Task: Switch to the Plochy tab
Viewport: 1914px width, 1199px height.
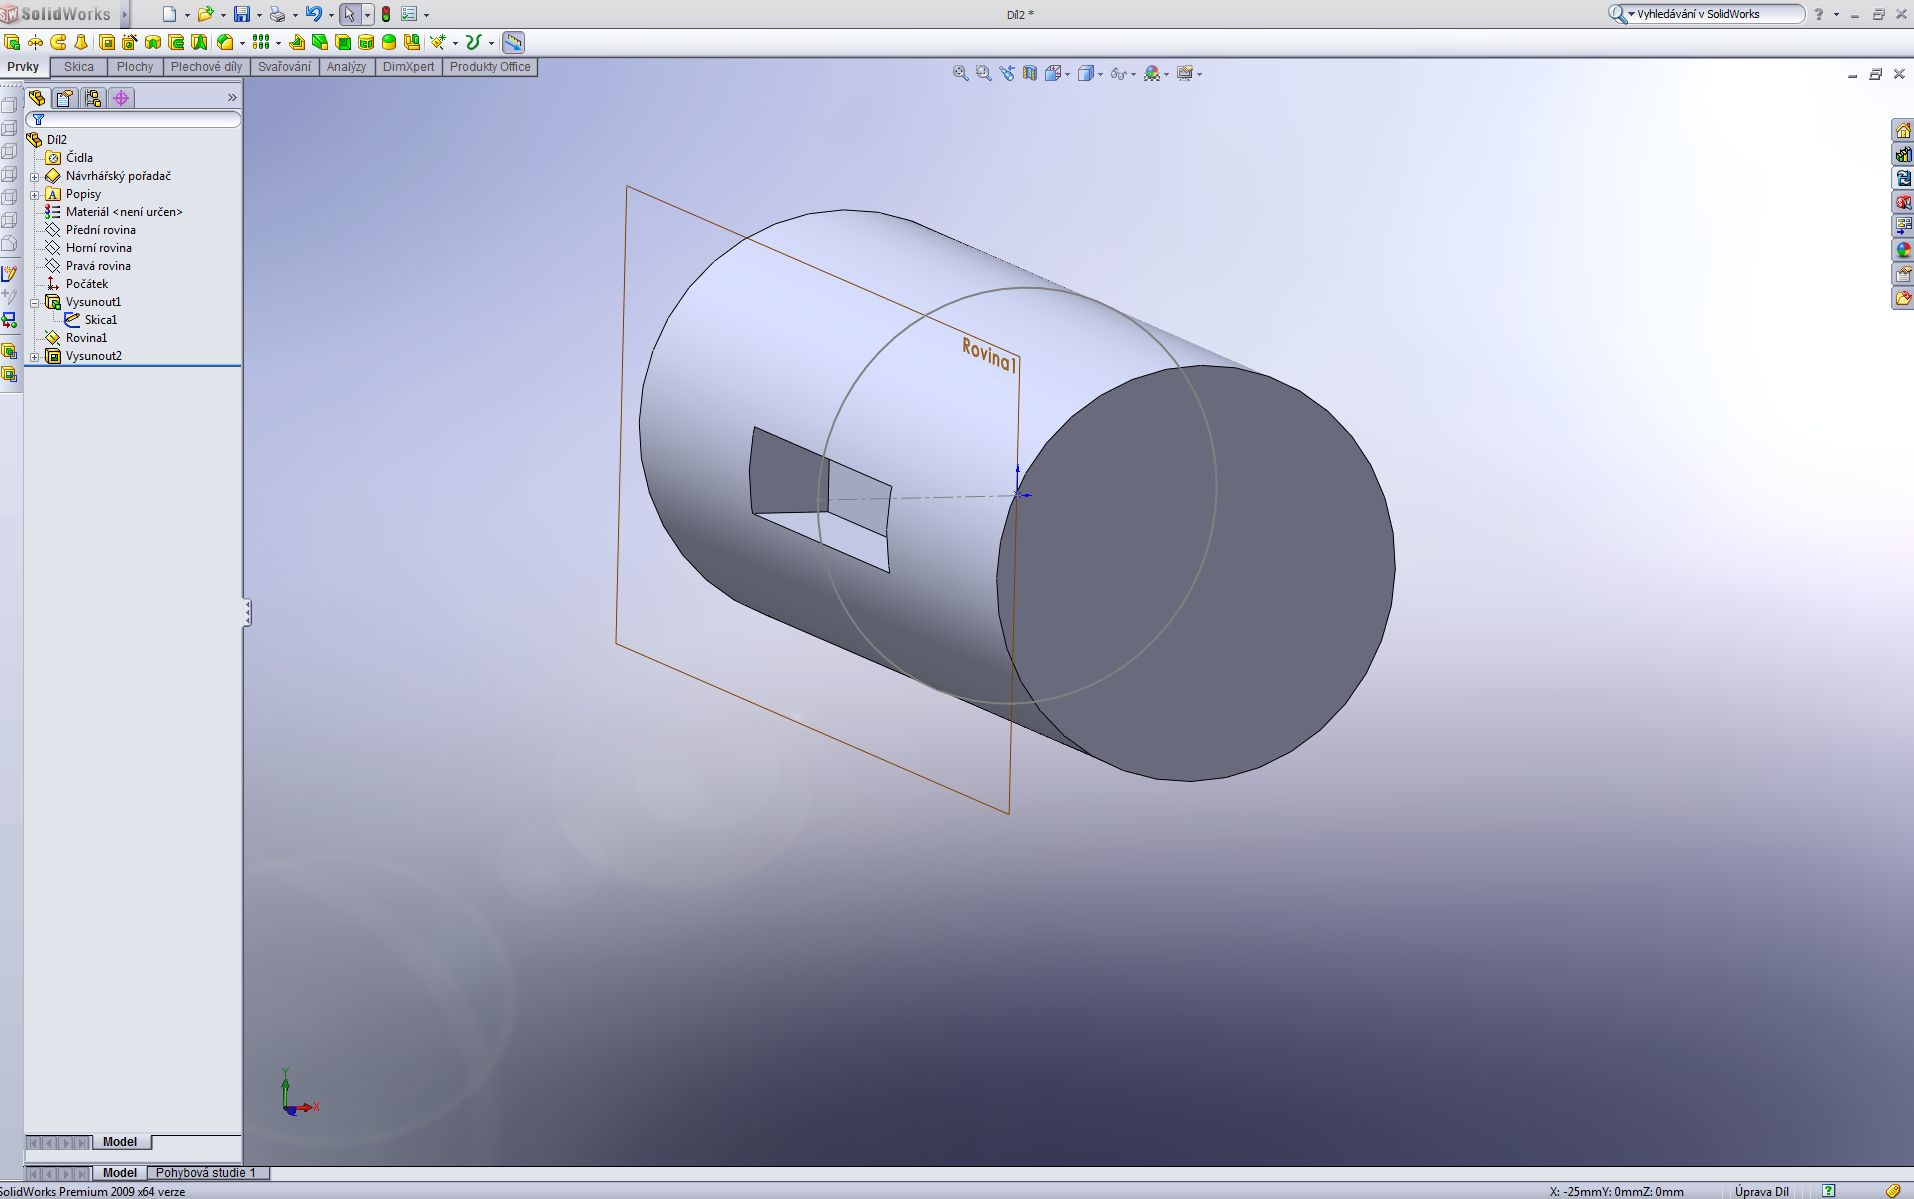Action: 135,67
